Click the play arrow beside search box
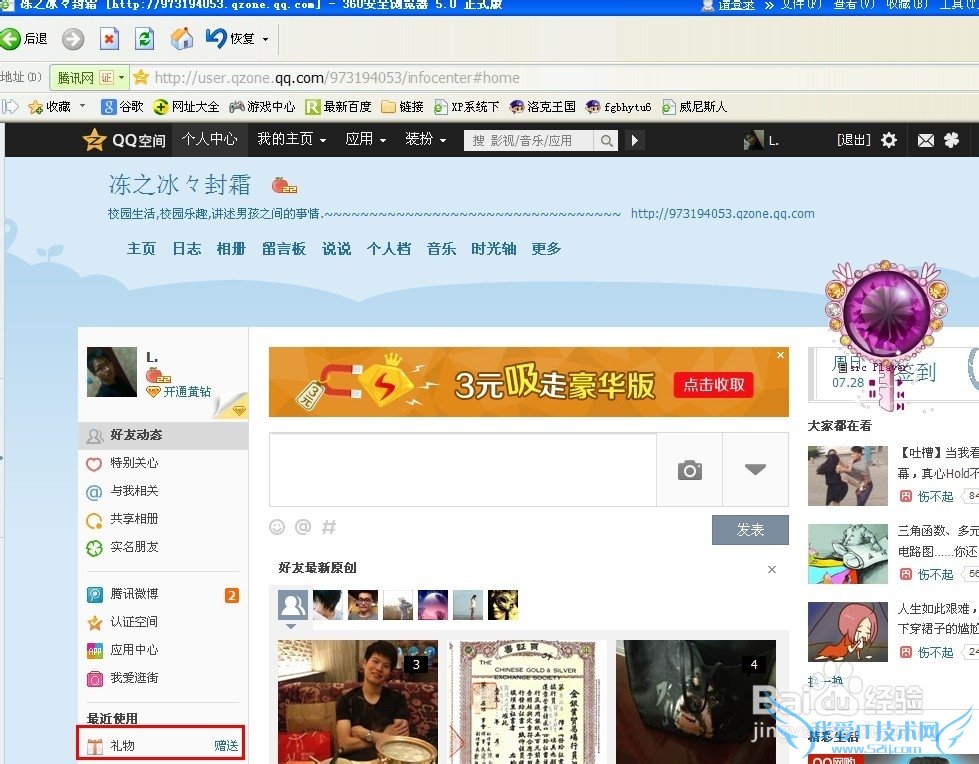The height and width of the screenshot is (764, 979). pyautogui.click(x=634, y=140)
